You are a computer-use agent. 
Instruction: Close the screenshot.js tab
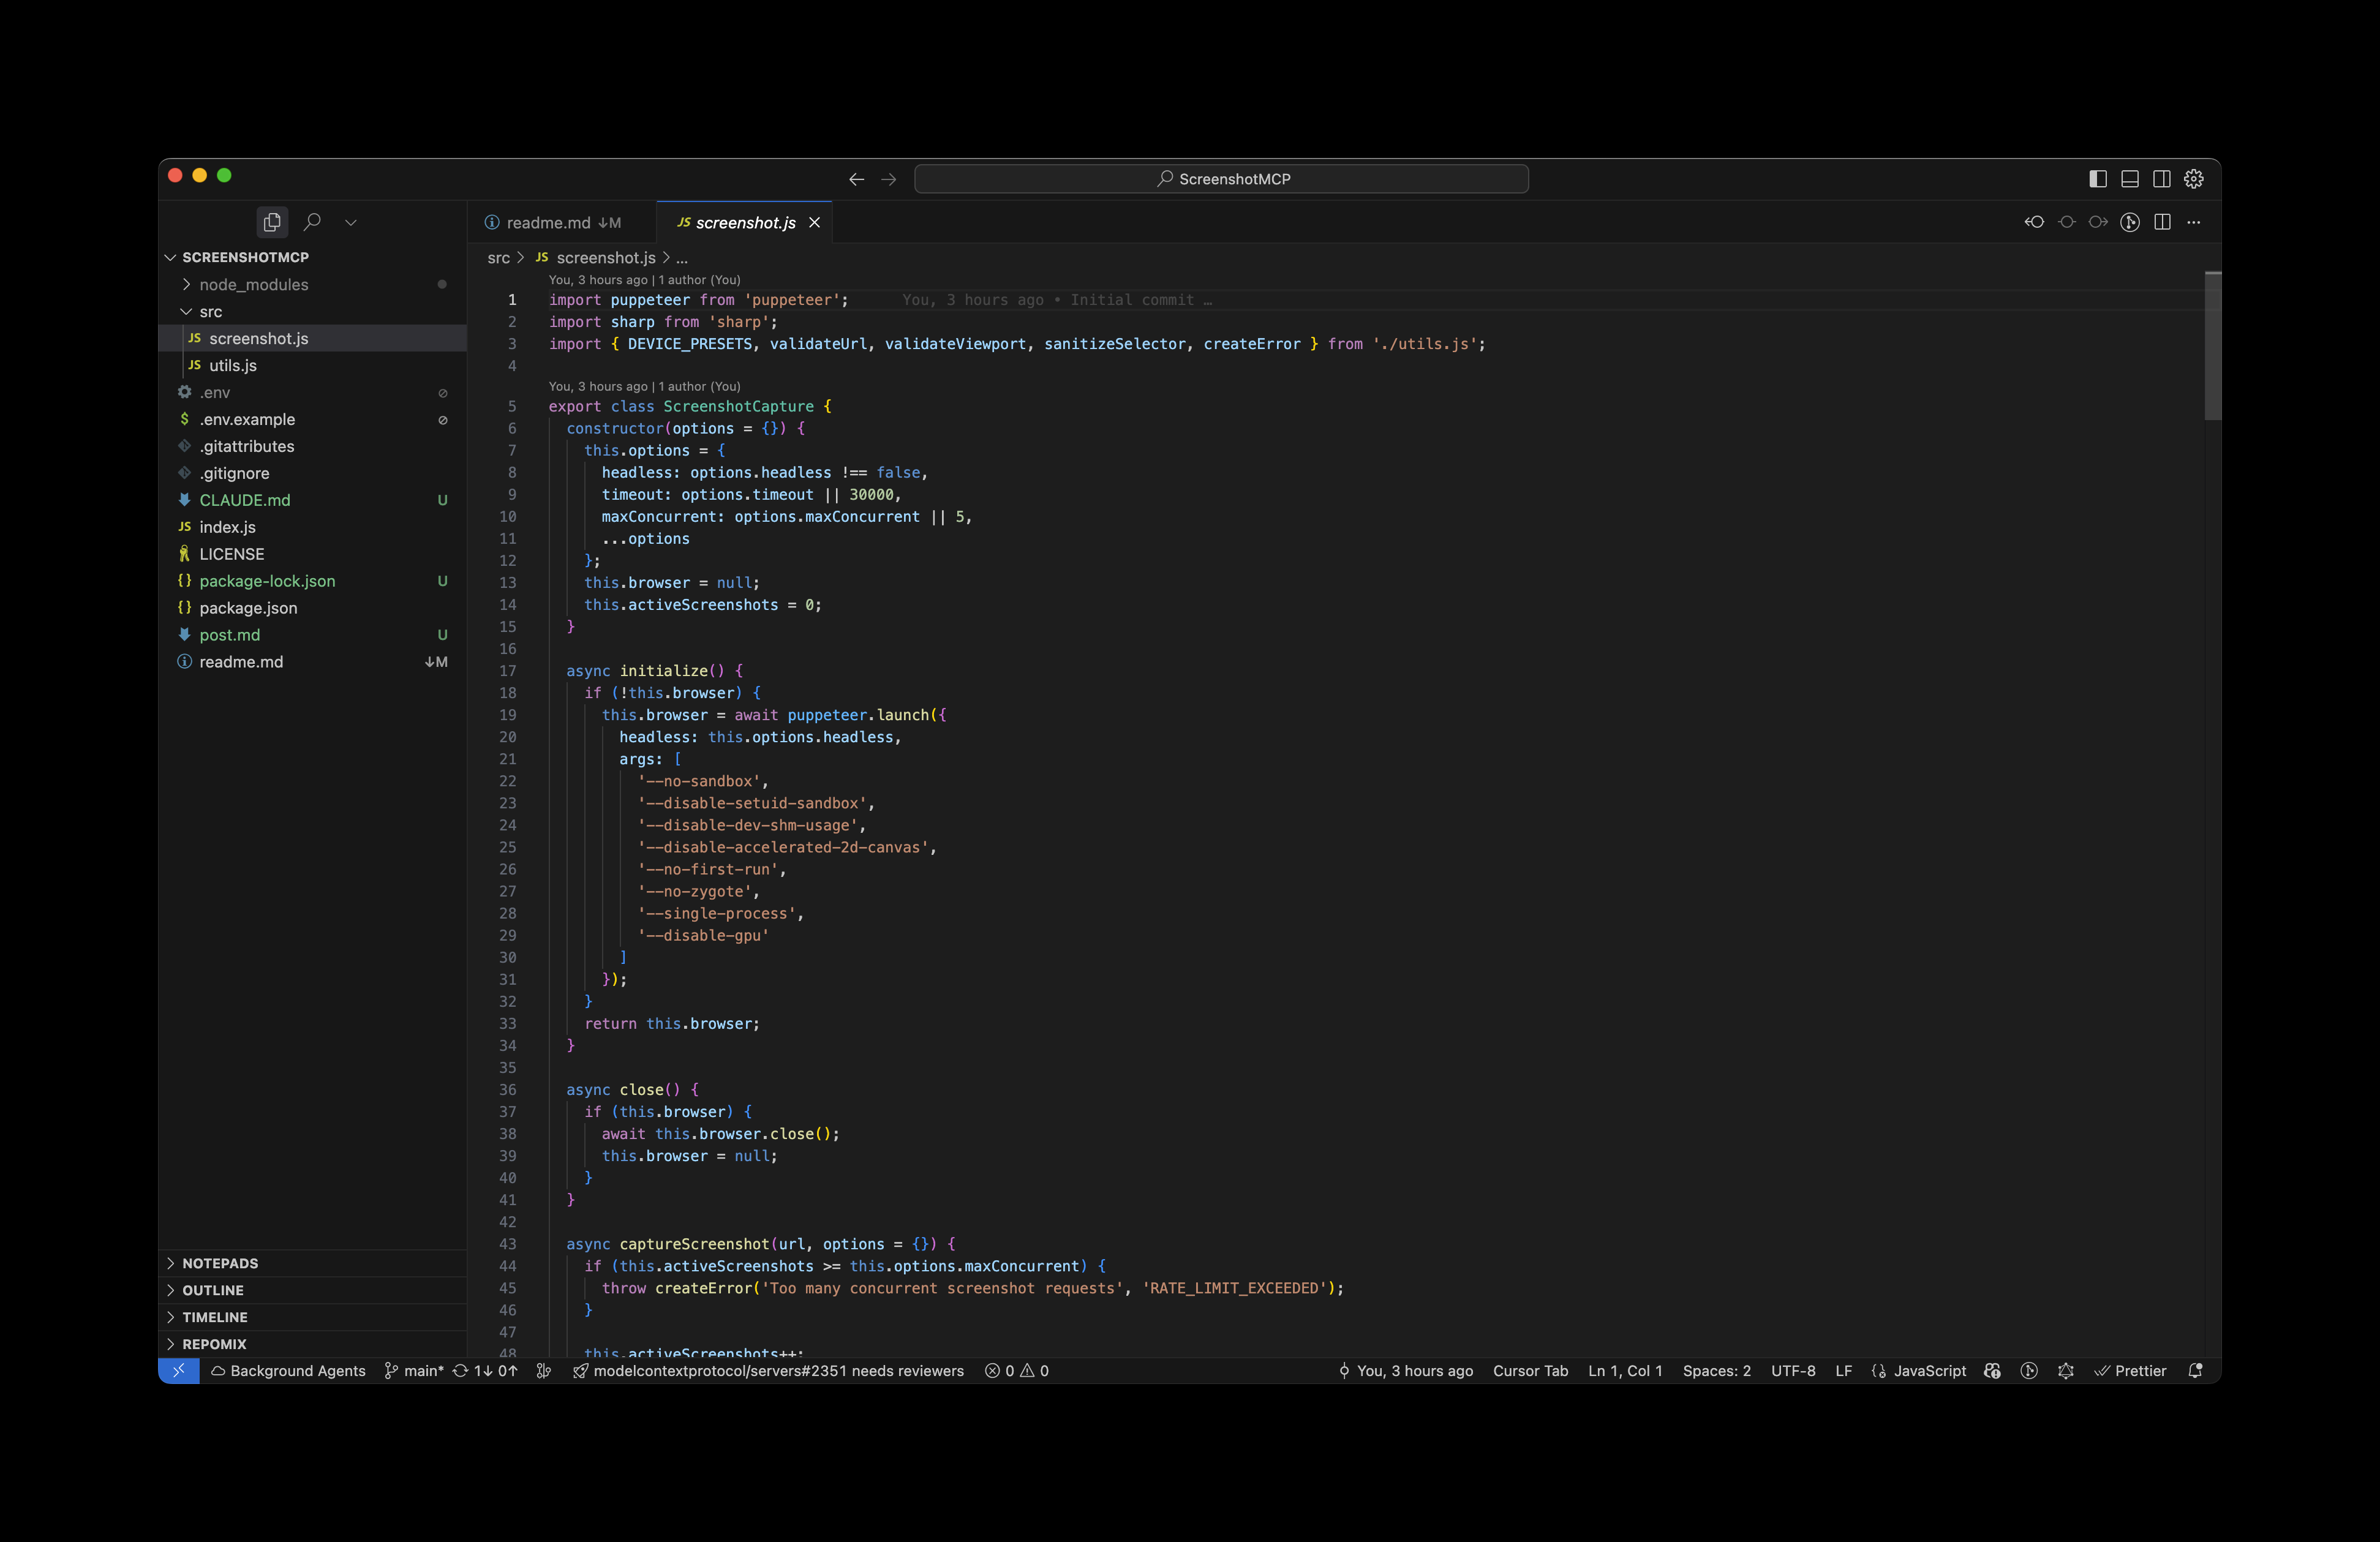815,222
